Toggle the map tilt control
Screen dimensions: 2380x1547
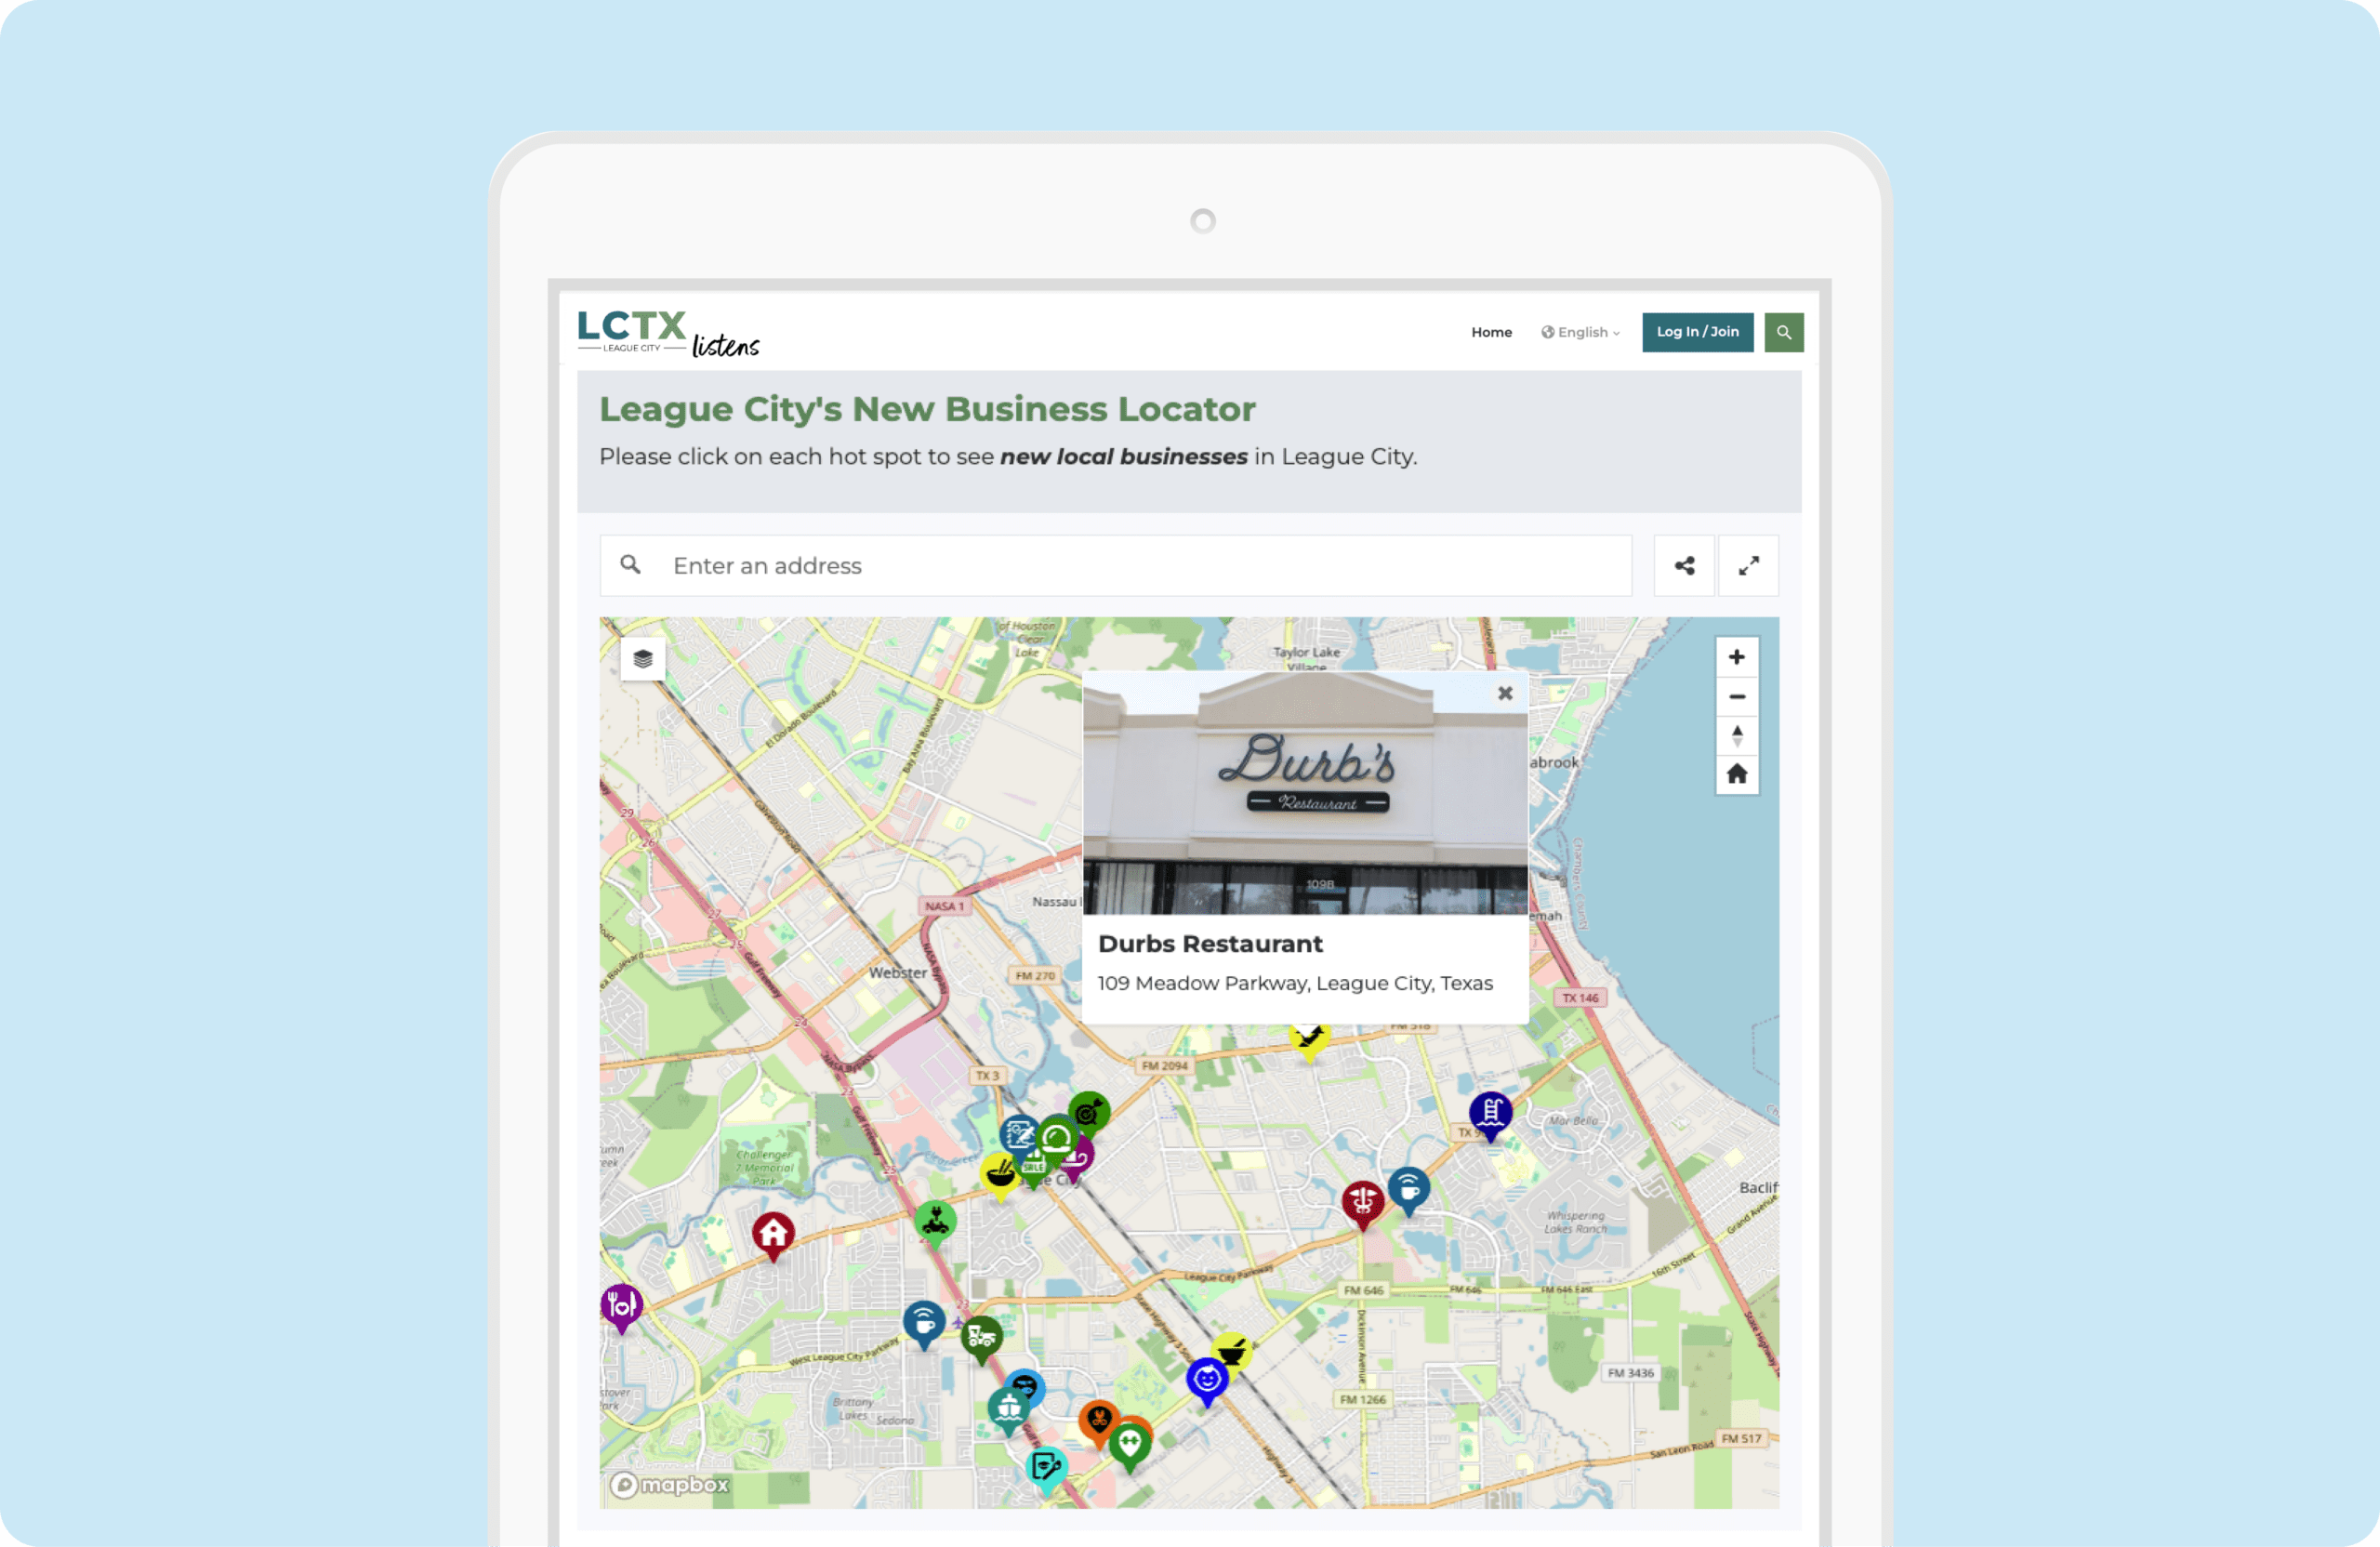coord(1737,735)
